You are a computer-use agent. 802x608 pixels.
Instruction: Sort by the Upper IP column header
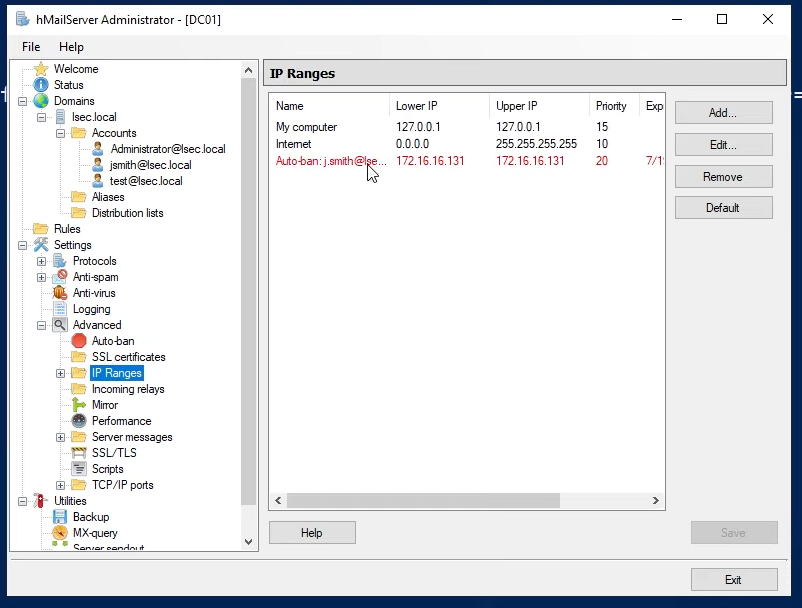539,106
